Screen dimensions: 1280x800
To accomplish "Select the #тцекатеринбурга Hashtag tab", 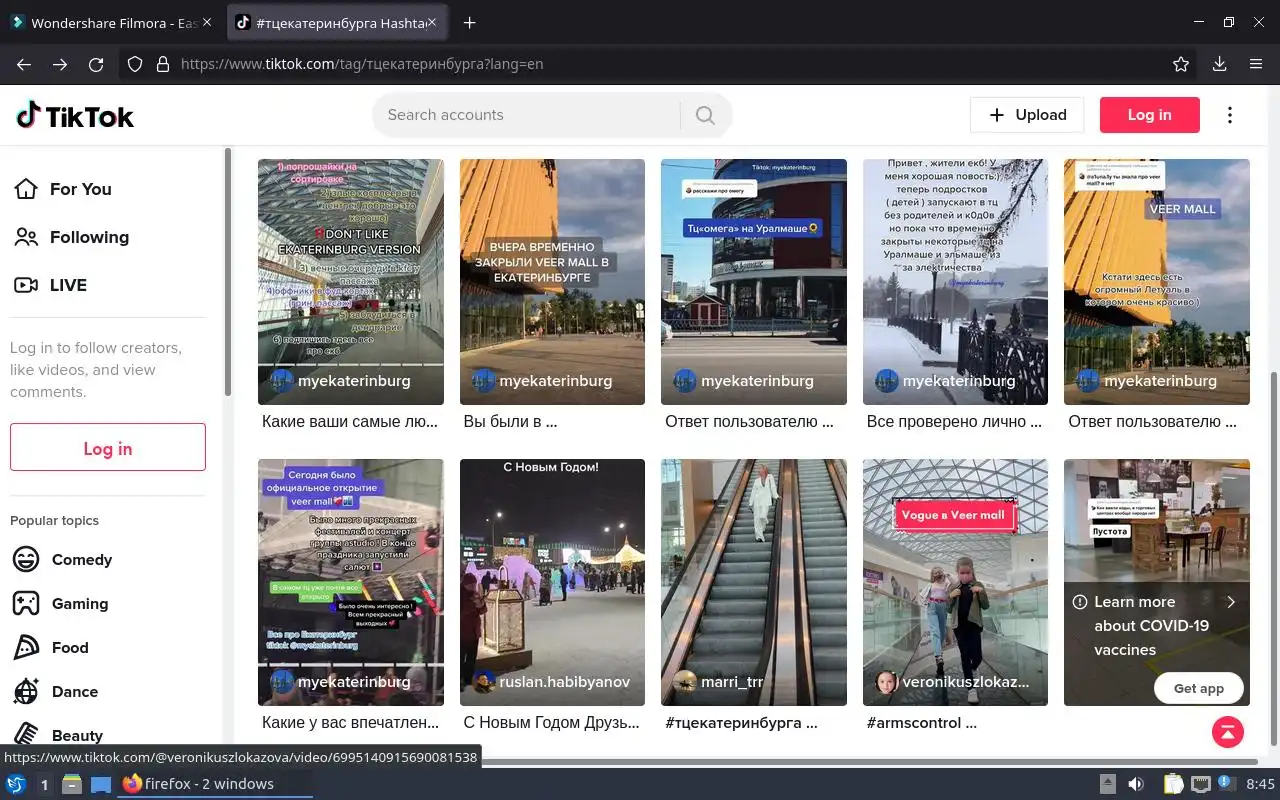I will (339, 23).
